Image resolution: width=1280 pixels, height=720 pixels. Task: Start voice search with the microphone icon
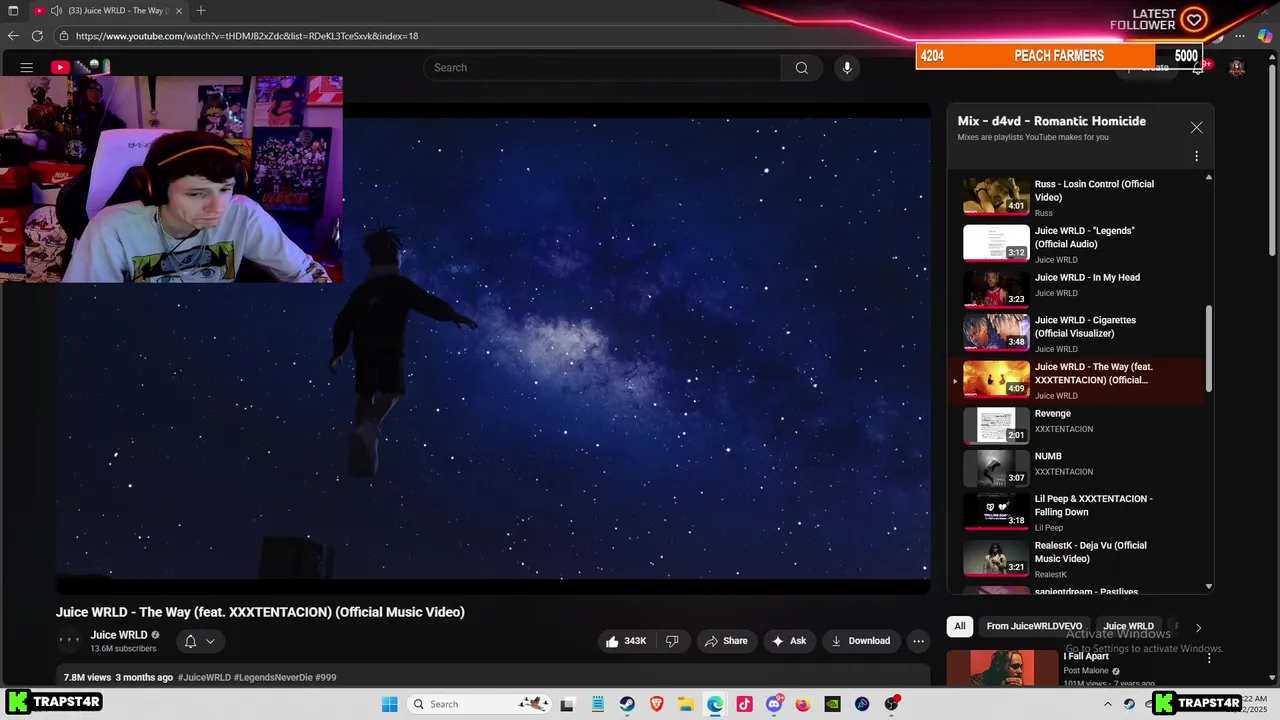click(x=847, y=68)
